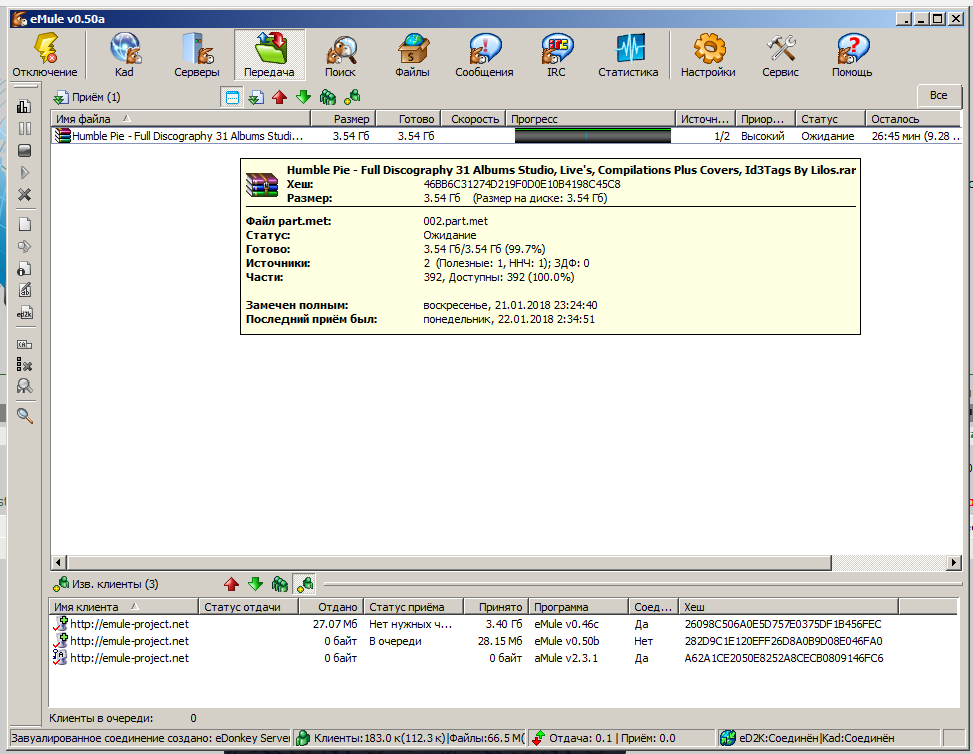The image size is (973, 754).
Task: Click the magnifier search sidebar icon
Action: coord(24,416)
